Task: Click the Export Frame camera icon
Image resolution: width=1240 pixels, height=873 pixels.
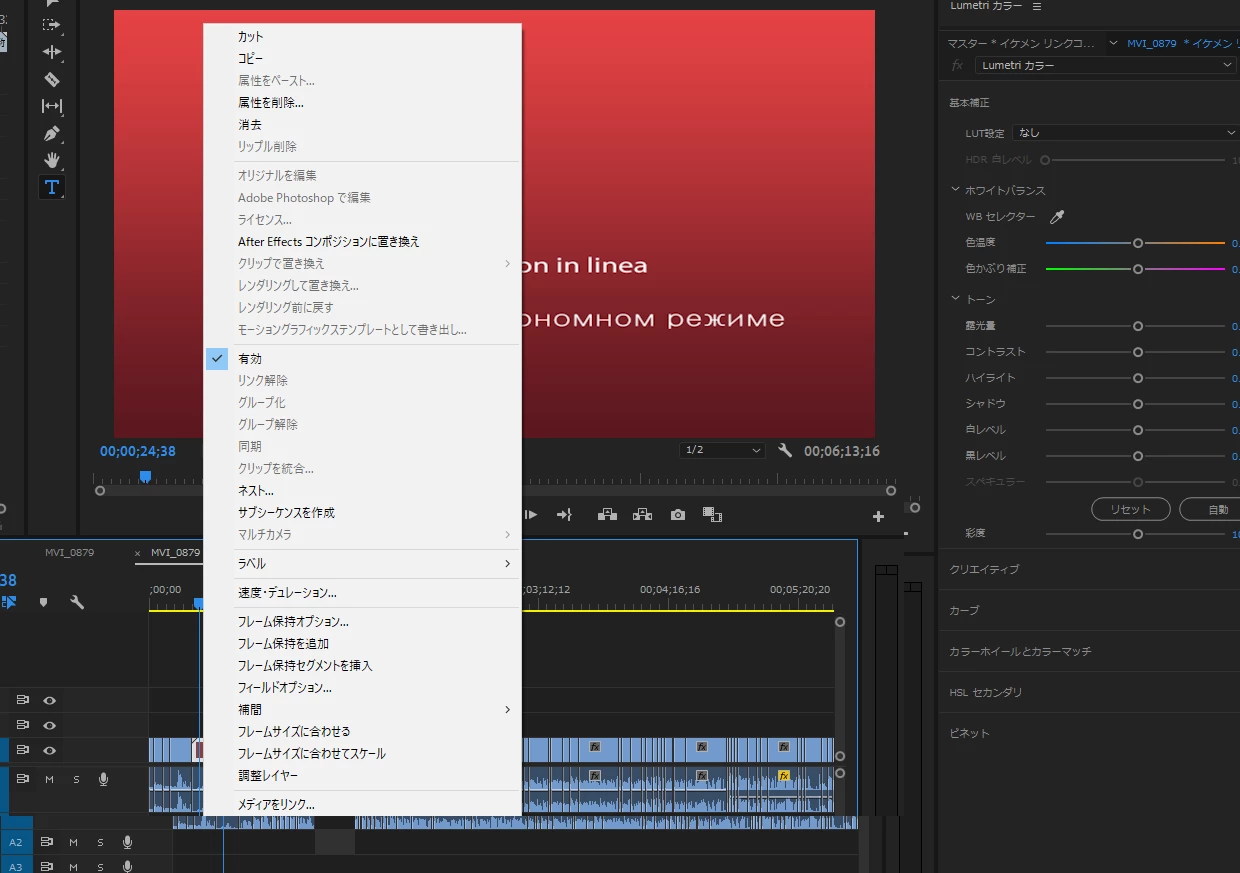Action: (678, 514)
